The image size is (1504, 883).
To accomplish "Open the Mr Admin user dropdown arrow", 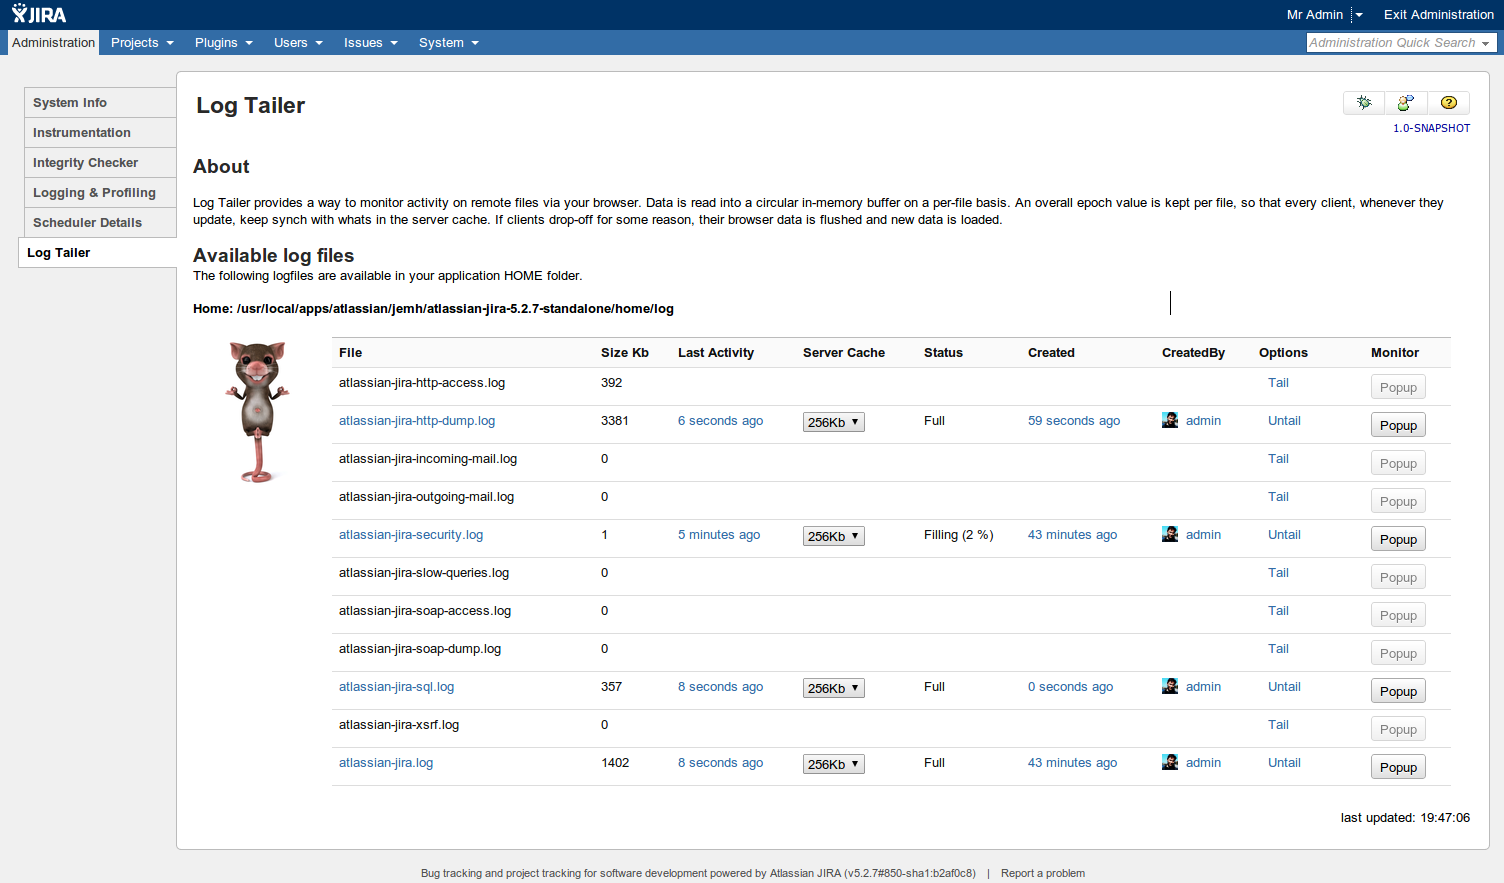I will [1359, 15].
